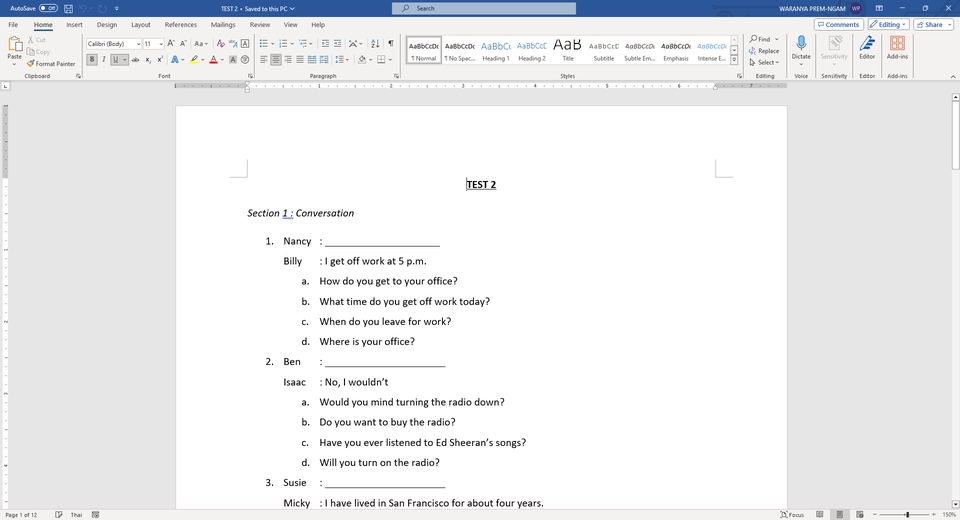
Task: Shrink the font size
Action: [x=182, y=43]
